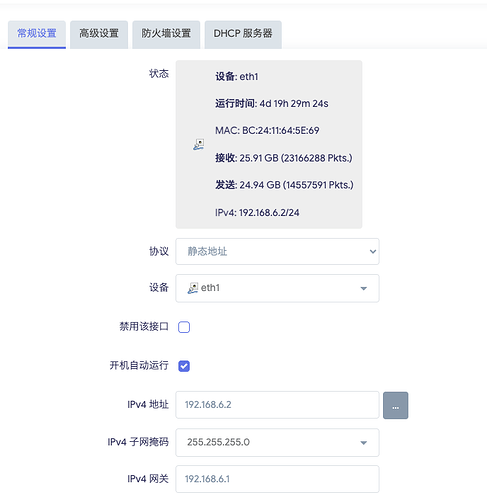This screenshot has height=499, width=487.
Task: Switch to the 常规设置 tab
Action: (x=37, y=34)
